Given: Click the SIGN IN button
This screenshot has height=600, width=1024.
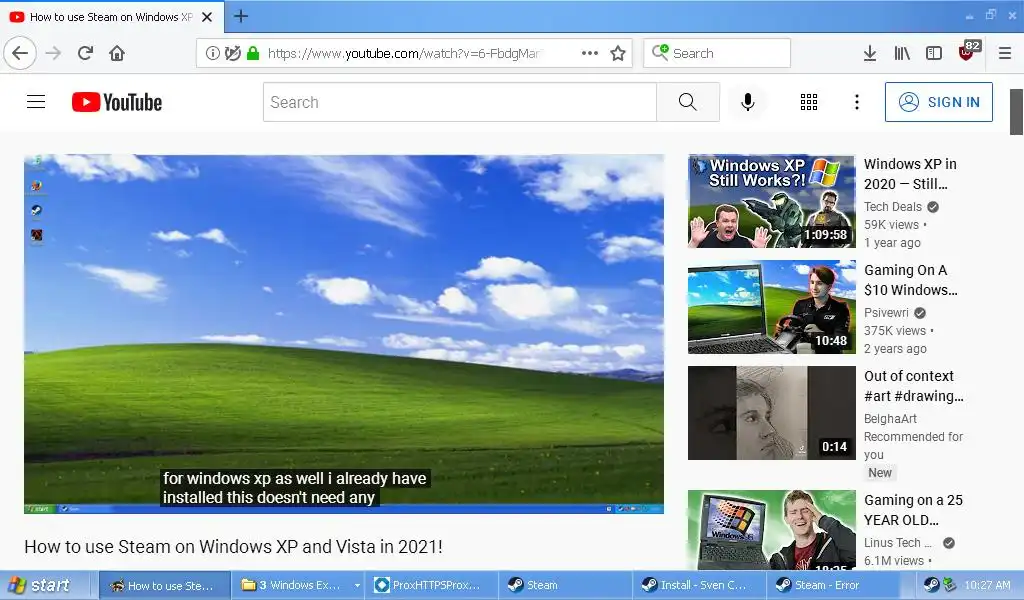Looking at the screenshot, I should [x=938, y=102].
